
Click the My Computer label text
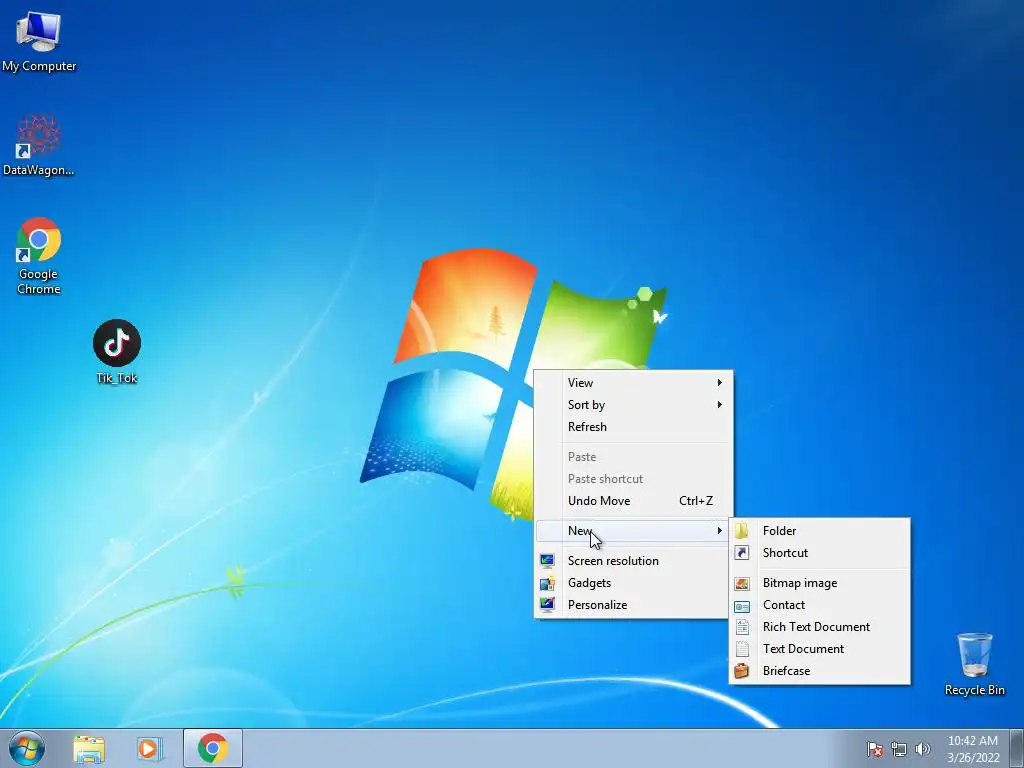(39, 66)
